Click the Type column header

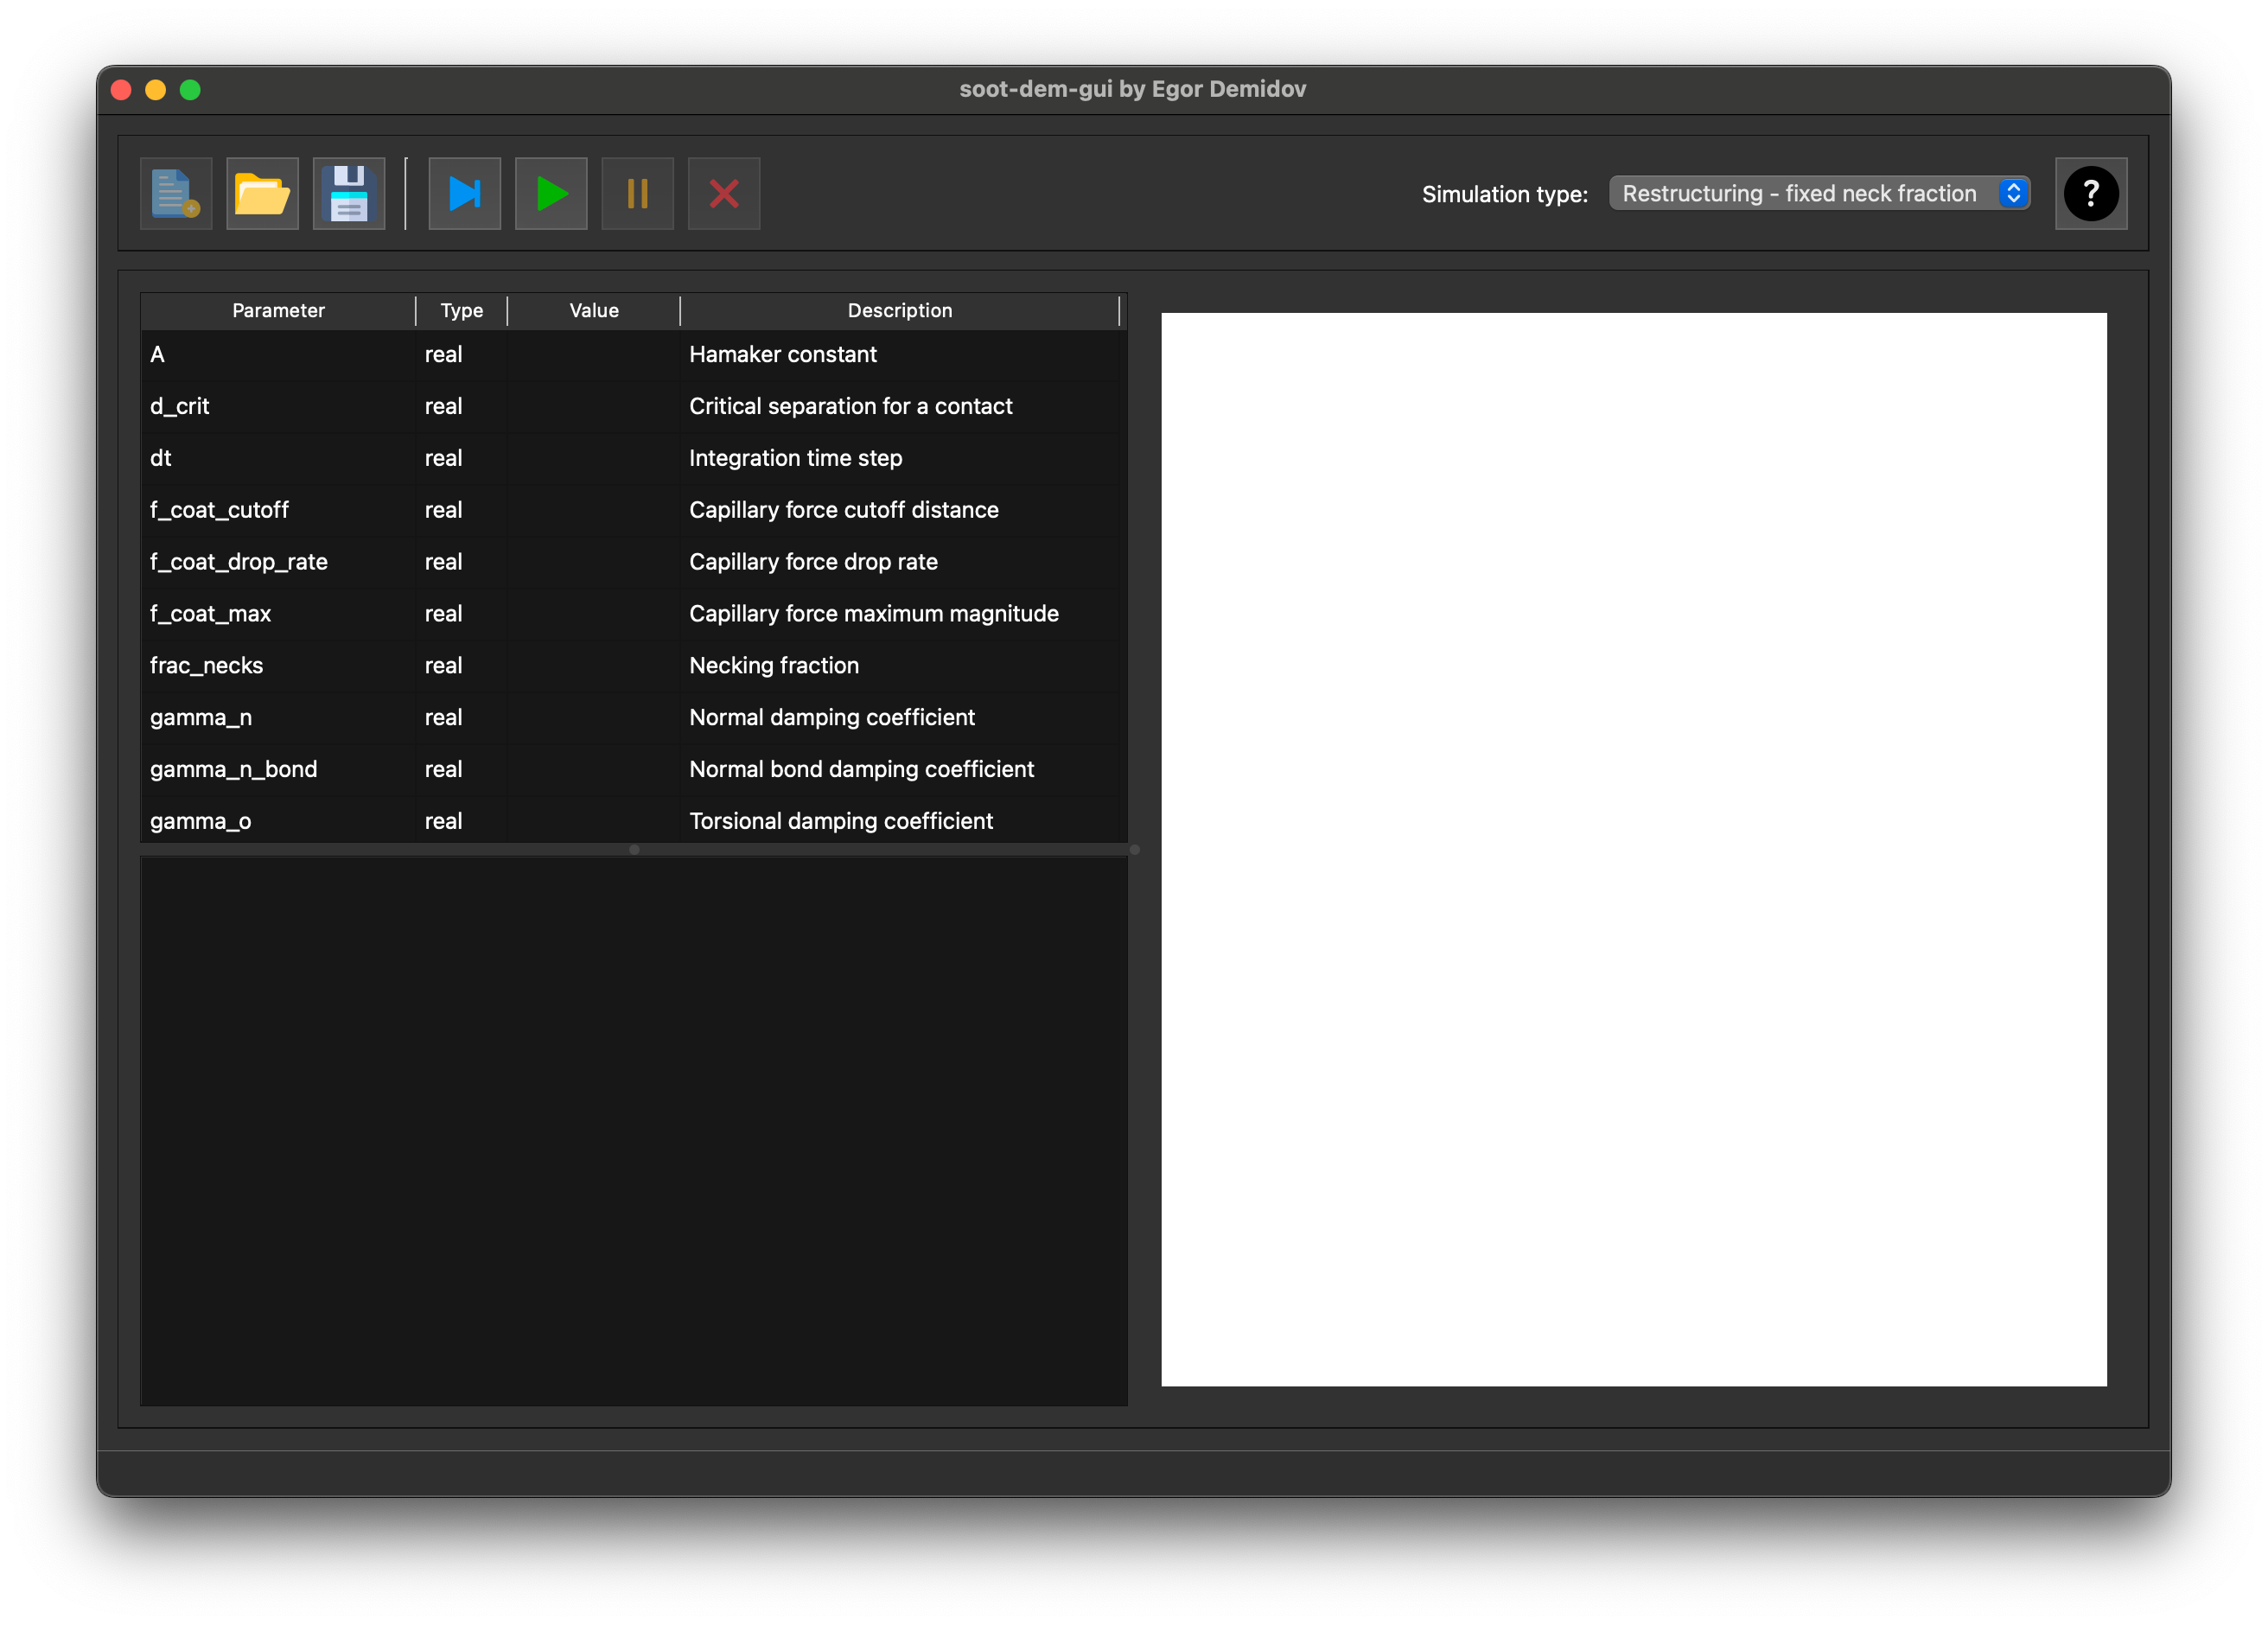pos(462,310)
